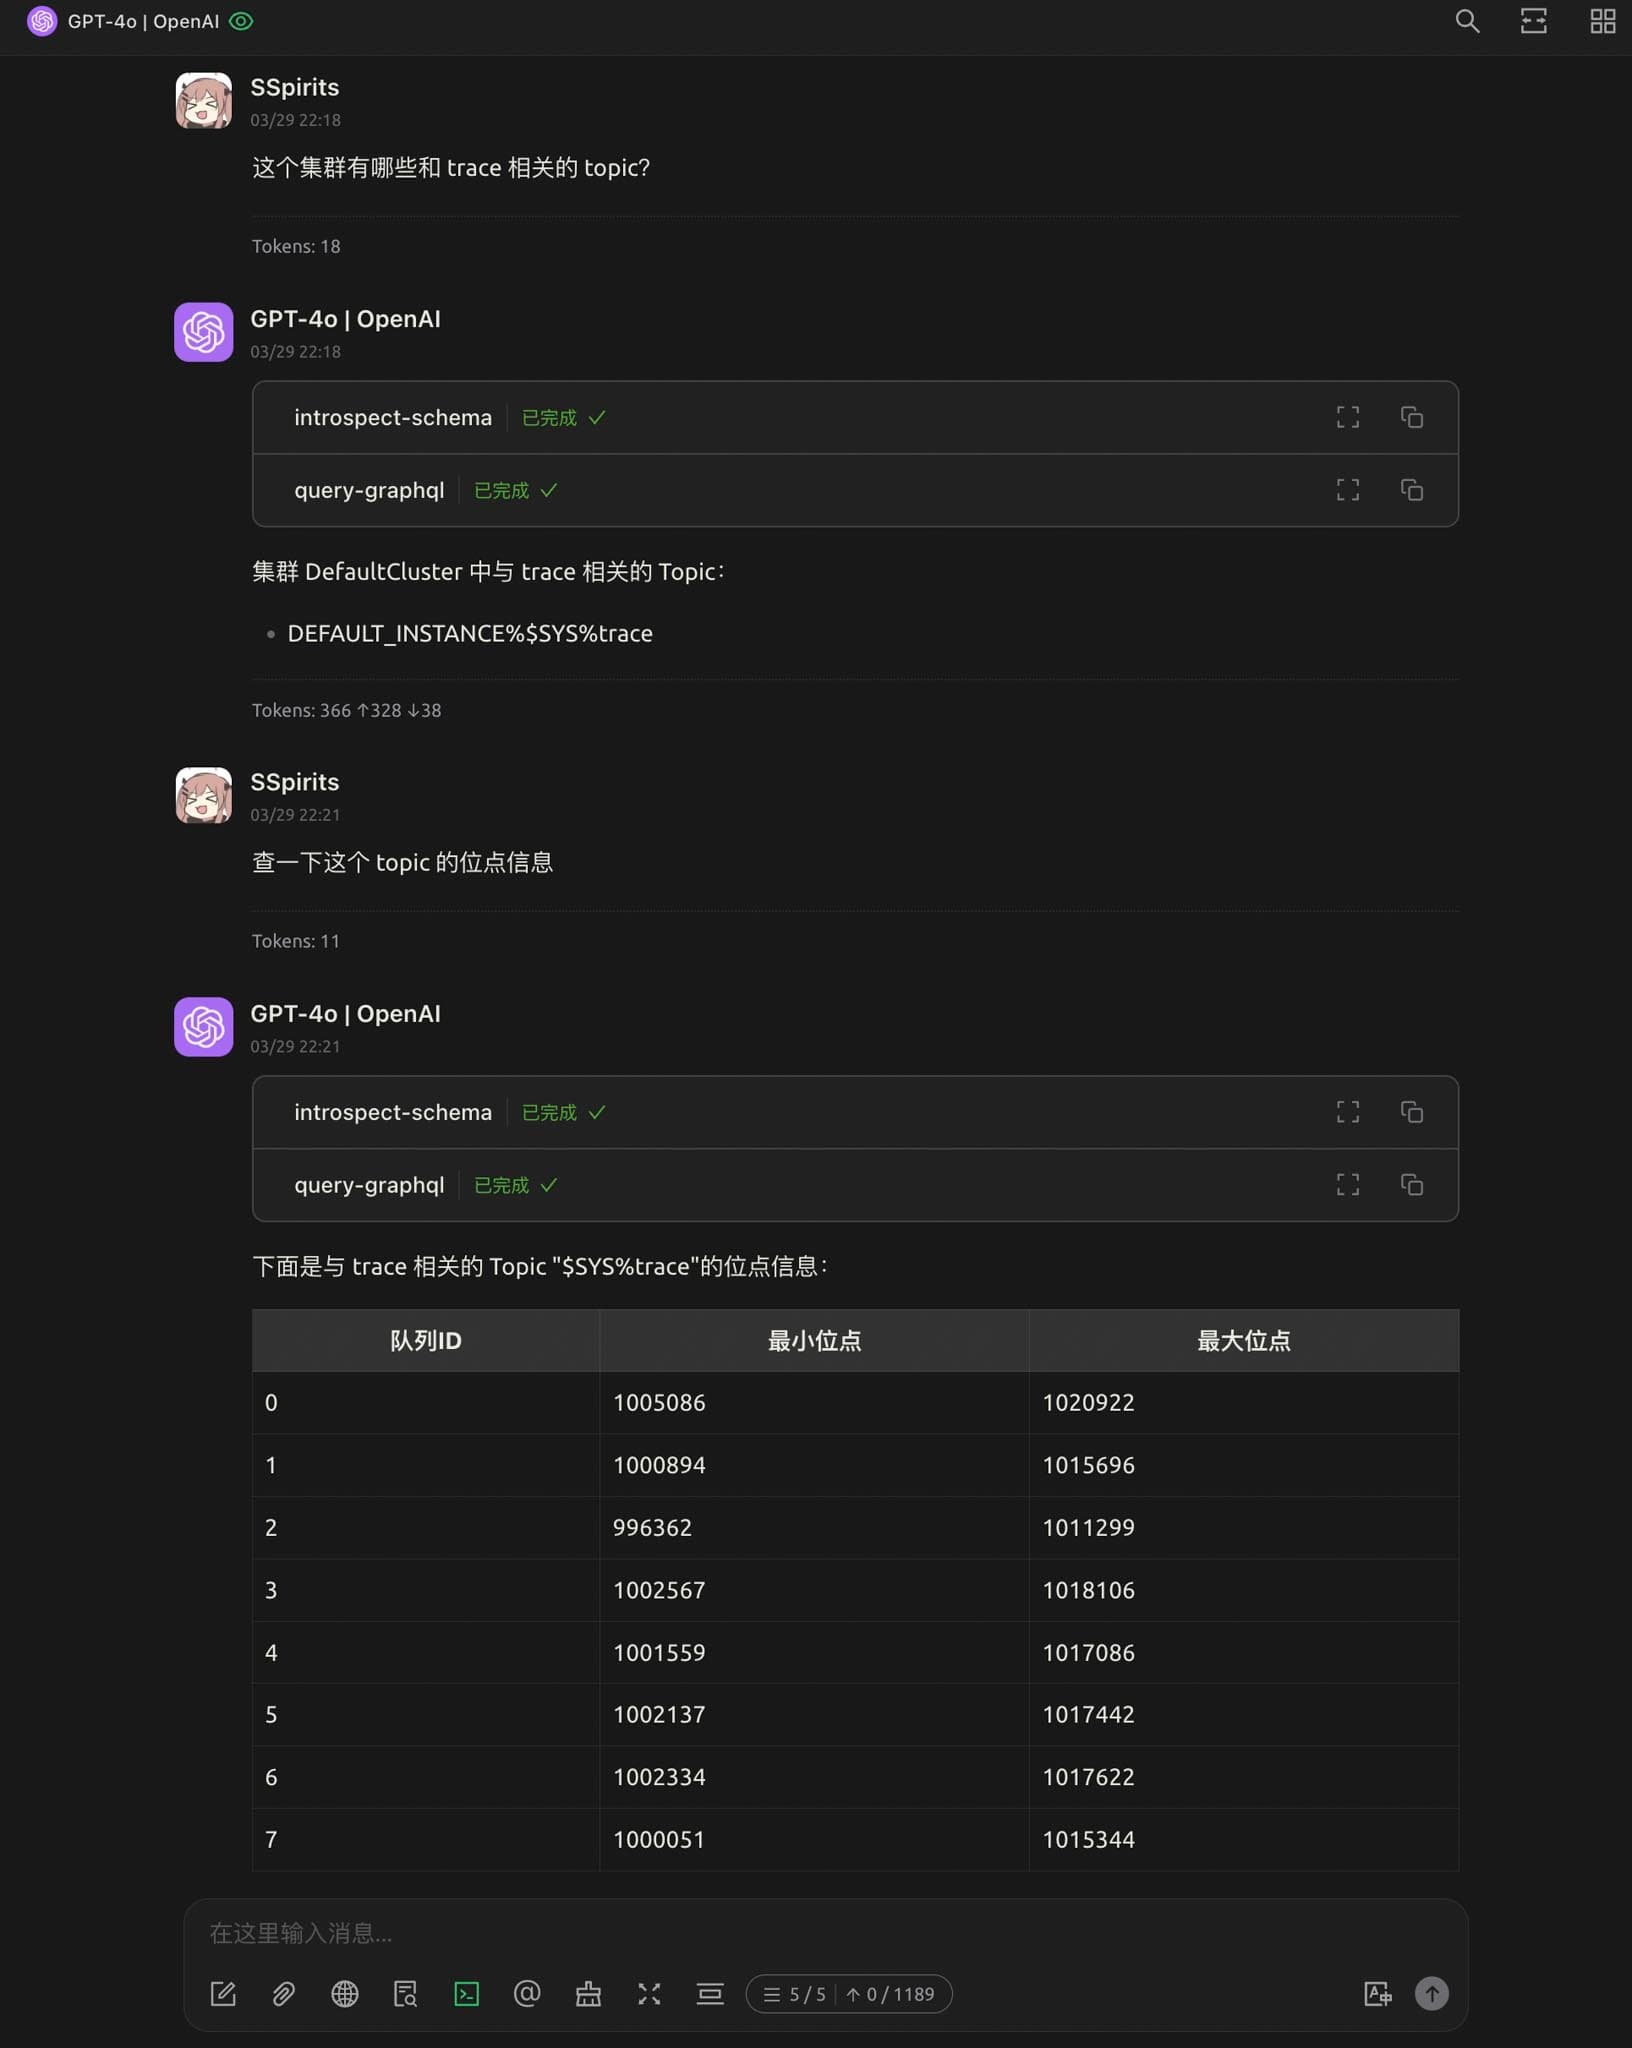
Task: Expand input box to fullscreen with arrows icon
Action: 649,1994
